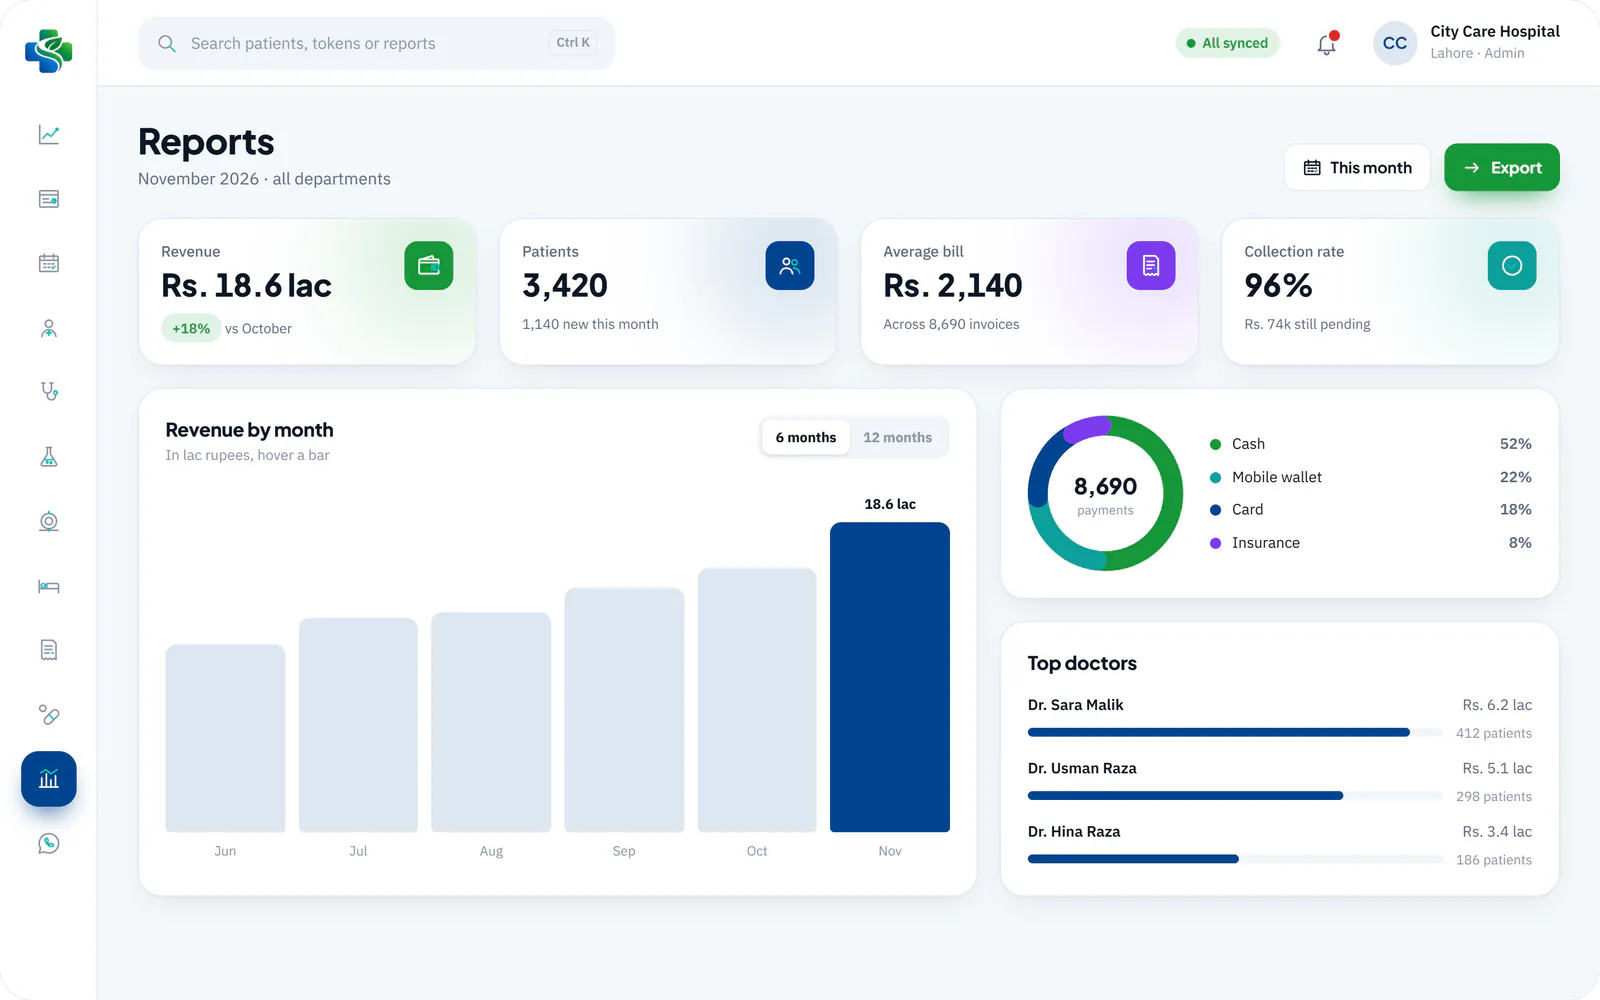
Task: Open the patients person icon in sidebar
Action: point(49,328)
